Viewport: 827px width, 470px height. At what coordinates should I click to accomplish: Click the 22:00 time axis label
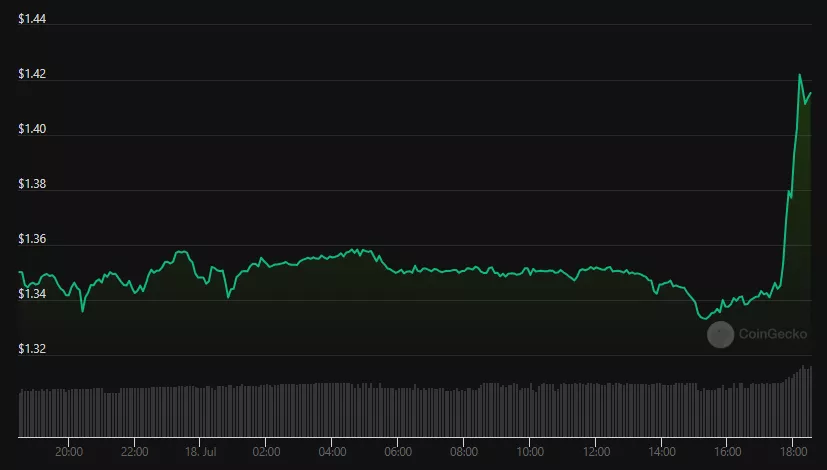(134, 452)
